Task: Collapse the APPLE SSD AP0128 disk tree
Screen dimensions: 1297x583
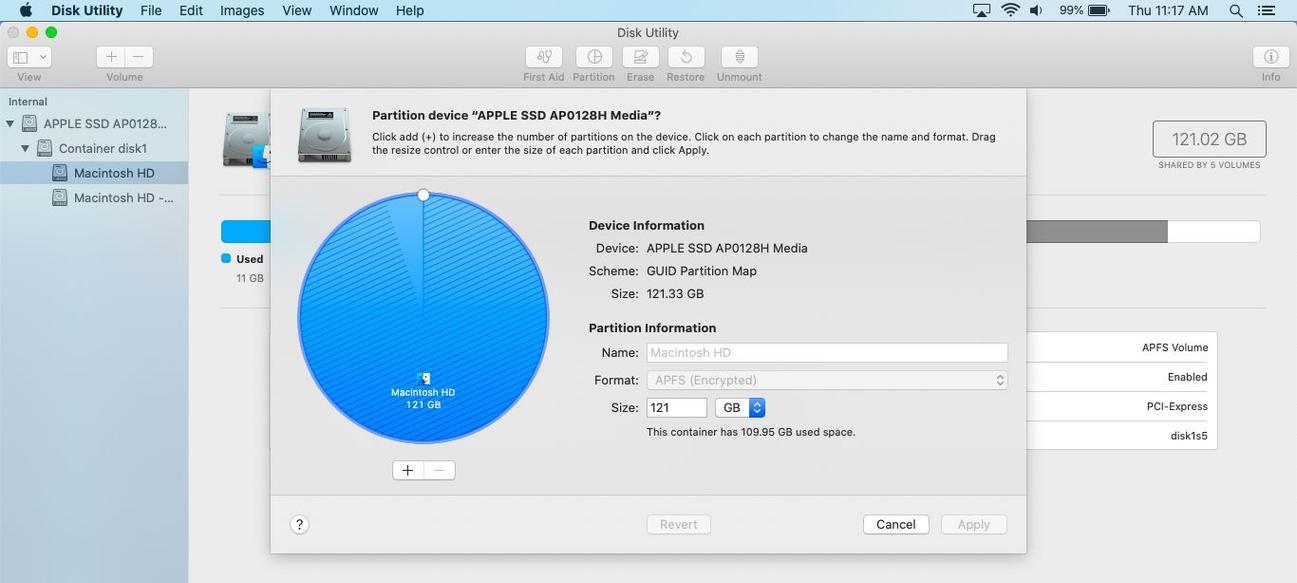Action: tap(10, 124)
